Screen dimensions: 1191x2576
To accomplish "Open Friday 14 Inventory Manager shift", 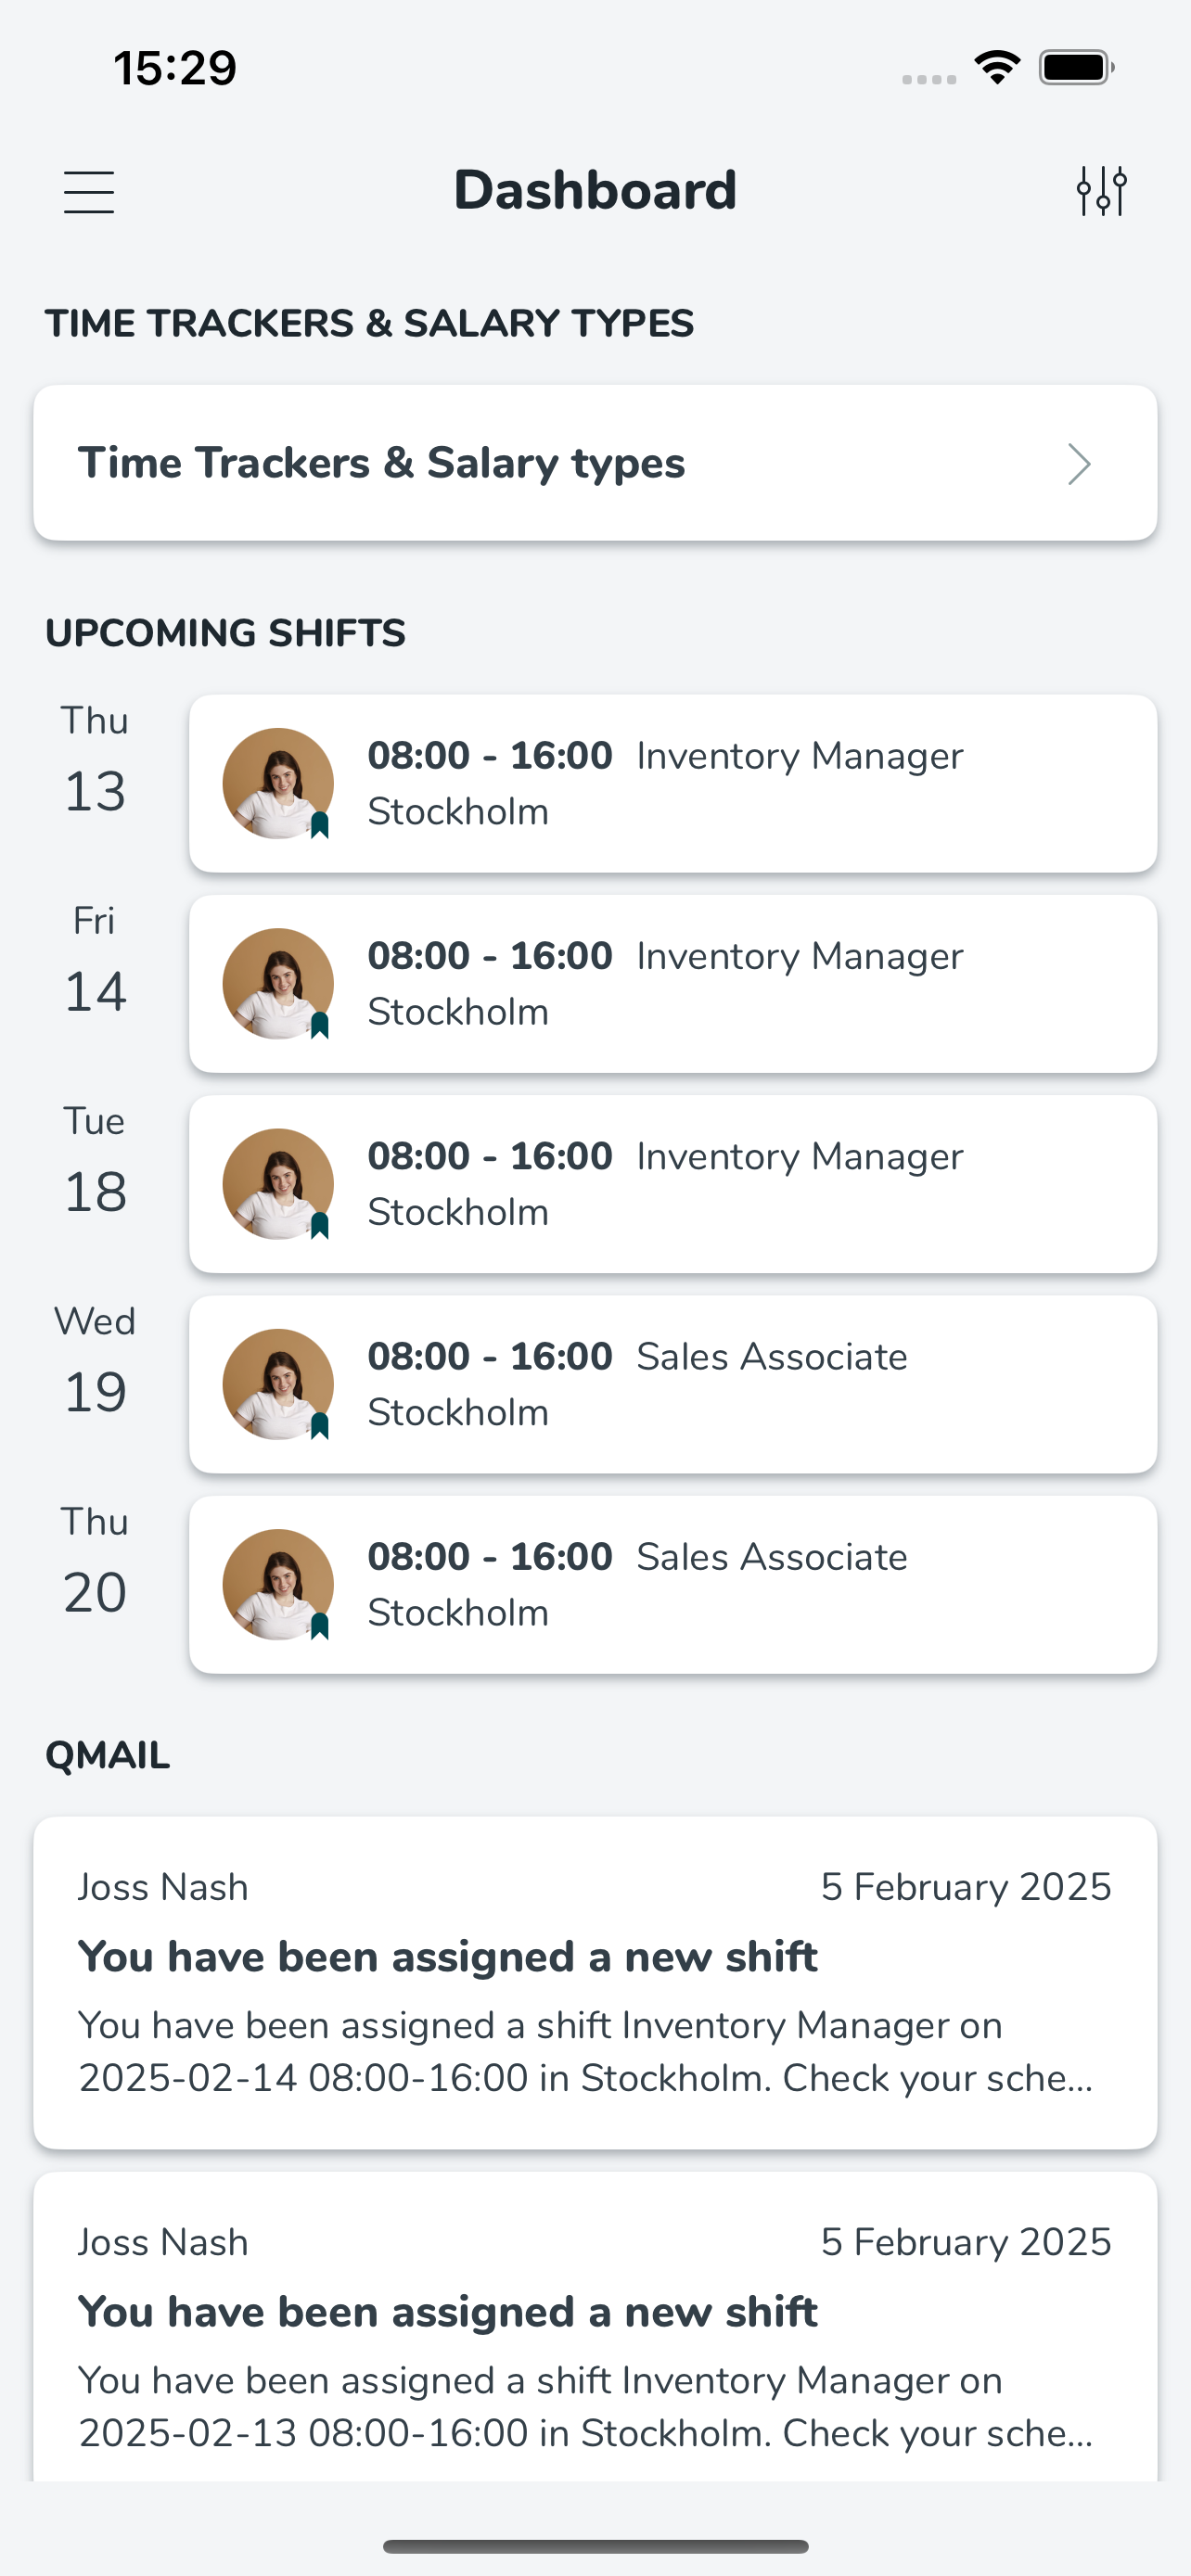I will click(673, 983).
